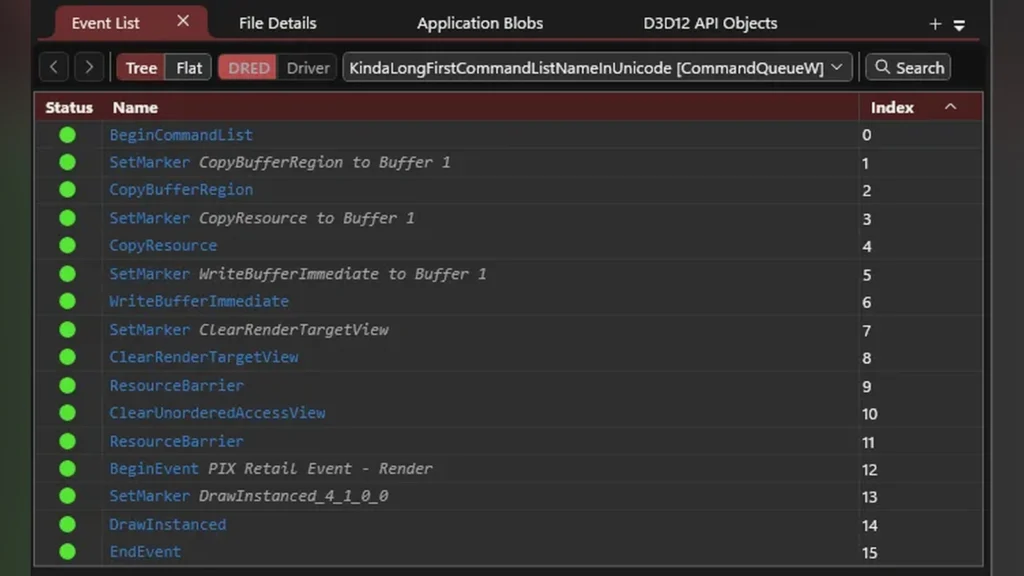Go back with the left chevron button

[54, 67]
